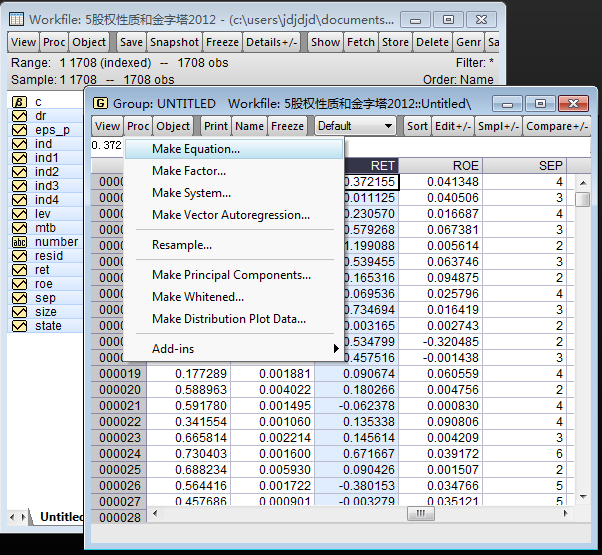602x555 pixels.
Task: Click the series icon next to mtb
Action: click(x=19, y=228)
